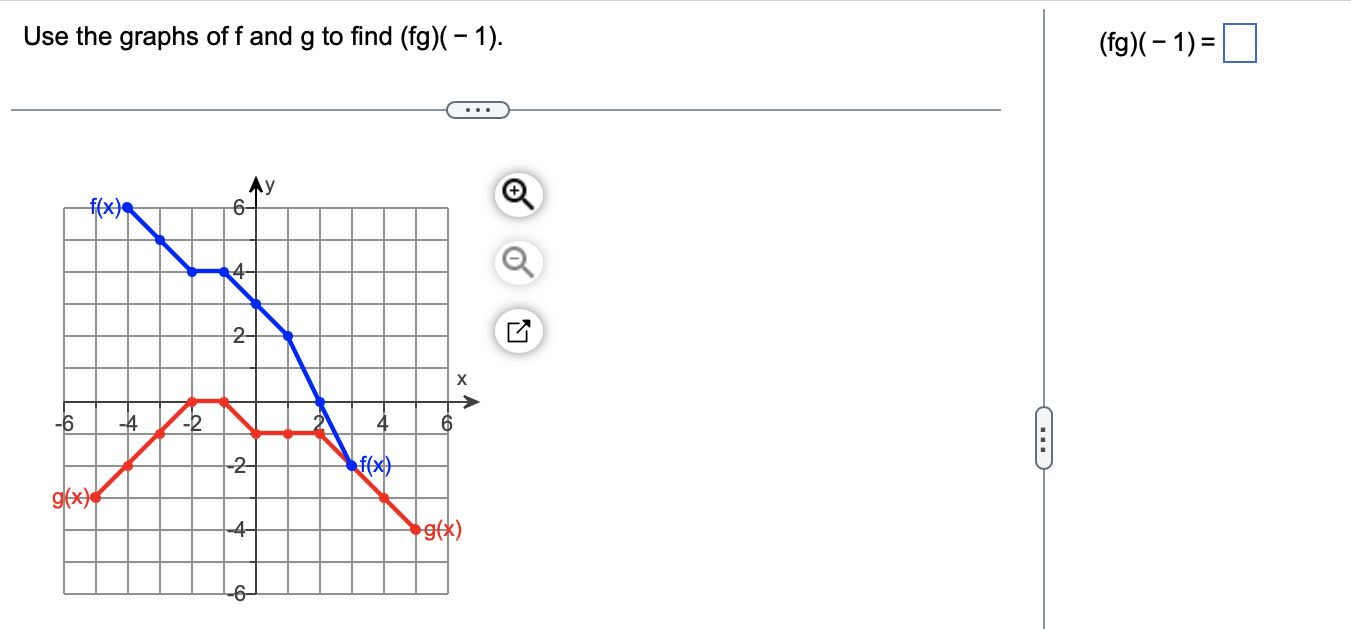Click the (fg)(−1) answer entry box
The image size is (1351, 629).
tap(1241, 41)
